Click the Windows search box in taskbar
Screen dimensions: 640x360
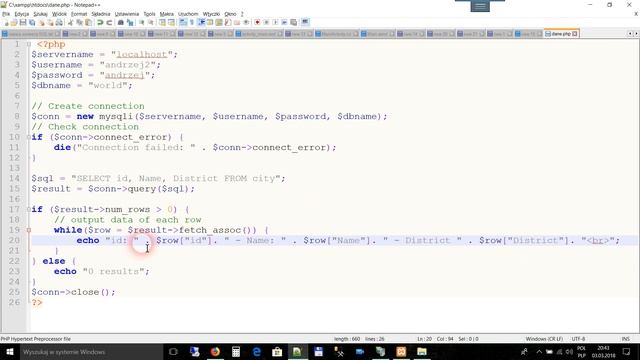[91, 352]
